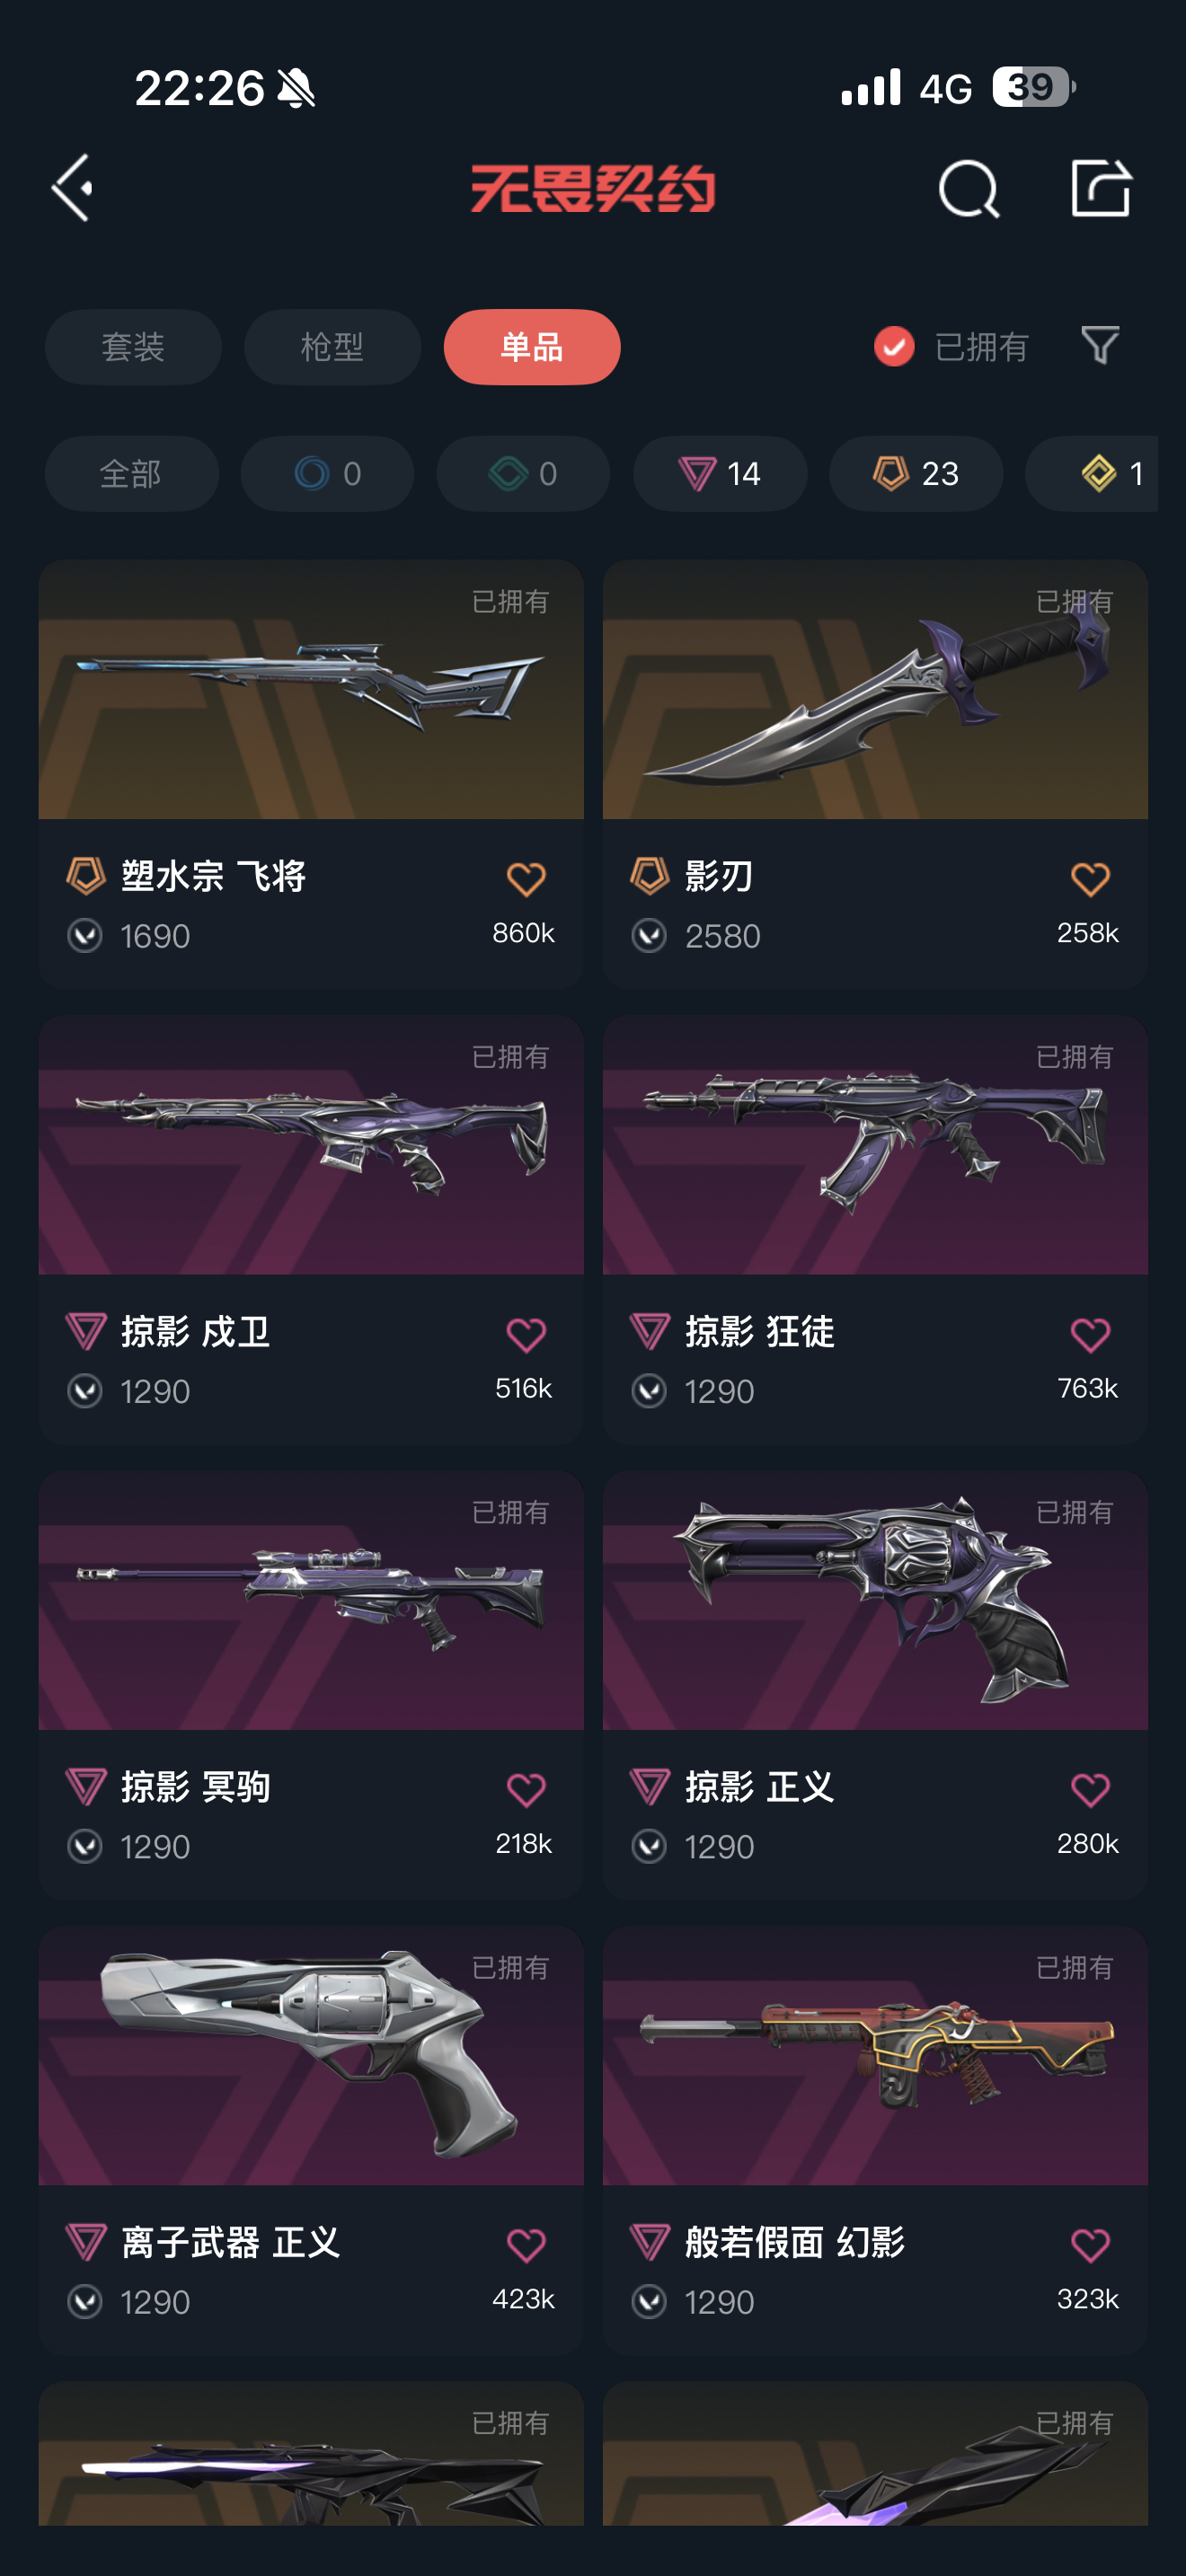Open the 掠影 戍卫 rifle thumbnail
This screenshot has height=2576, width=1186.
(311, 1145)
